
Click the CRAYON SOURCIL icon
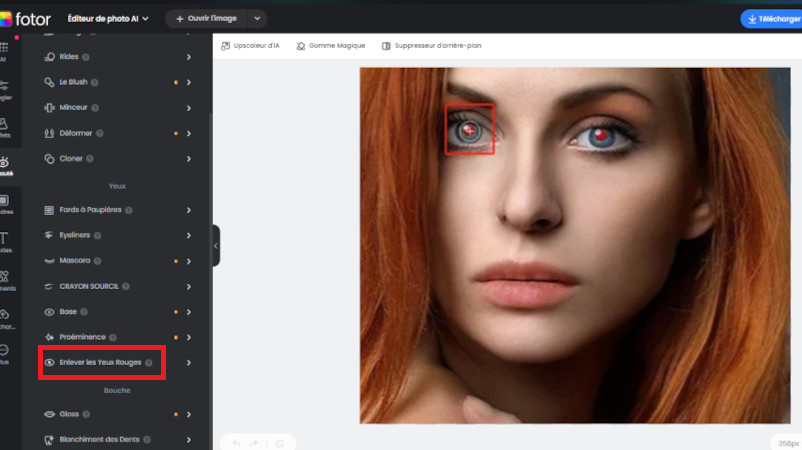click(x=49, y=286)
